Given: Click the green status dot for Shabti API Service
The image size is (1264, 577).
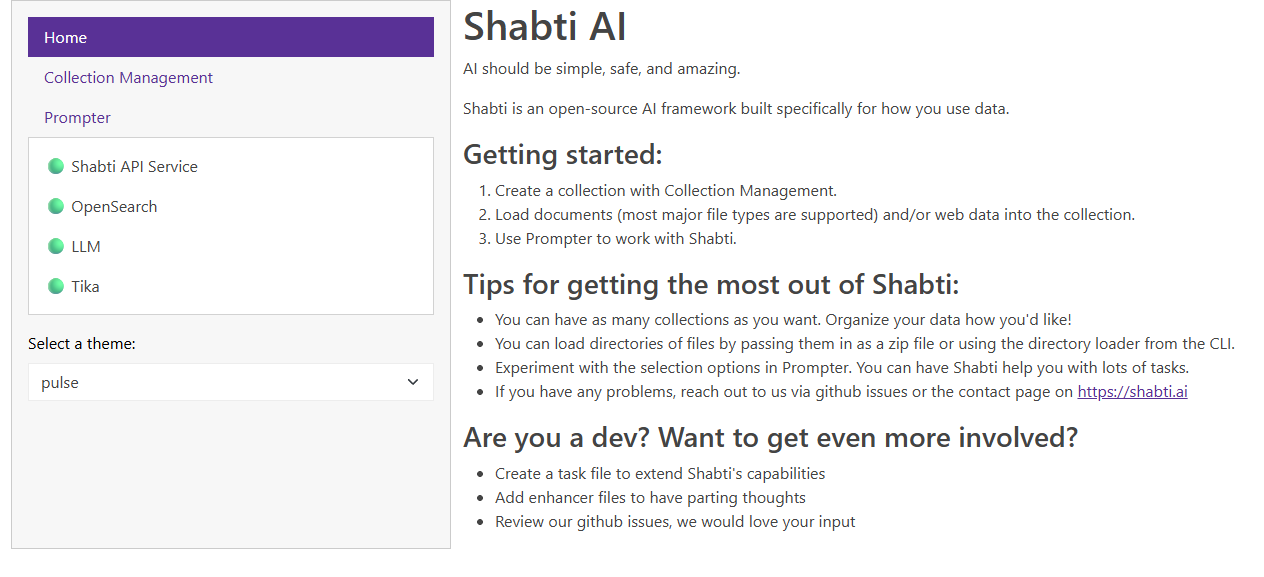Looking at the screenshot, I should point(56,166).
